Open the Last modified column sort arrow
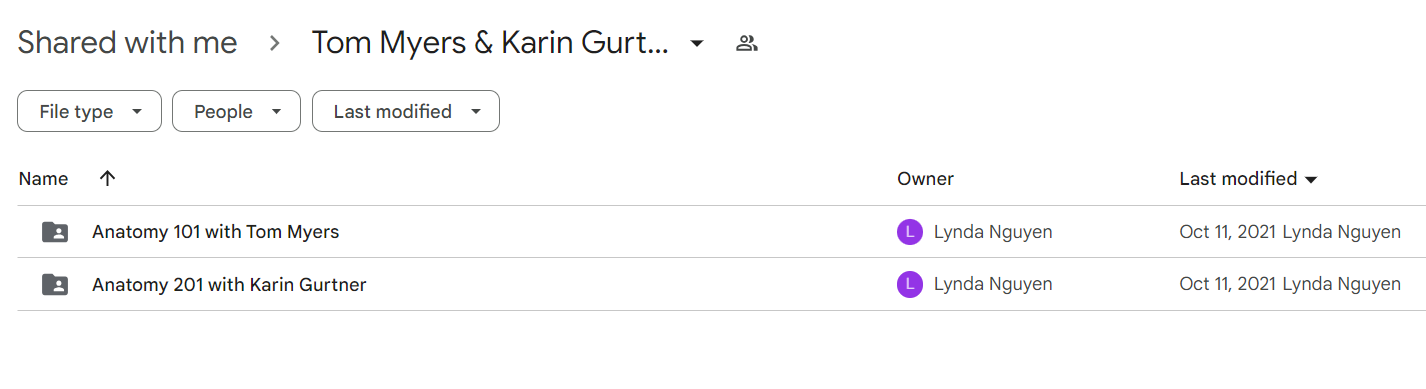 1311,180
